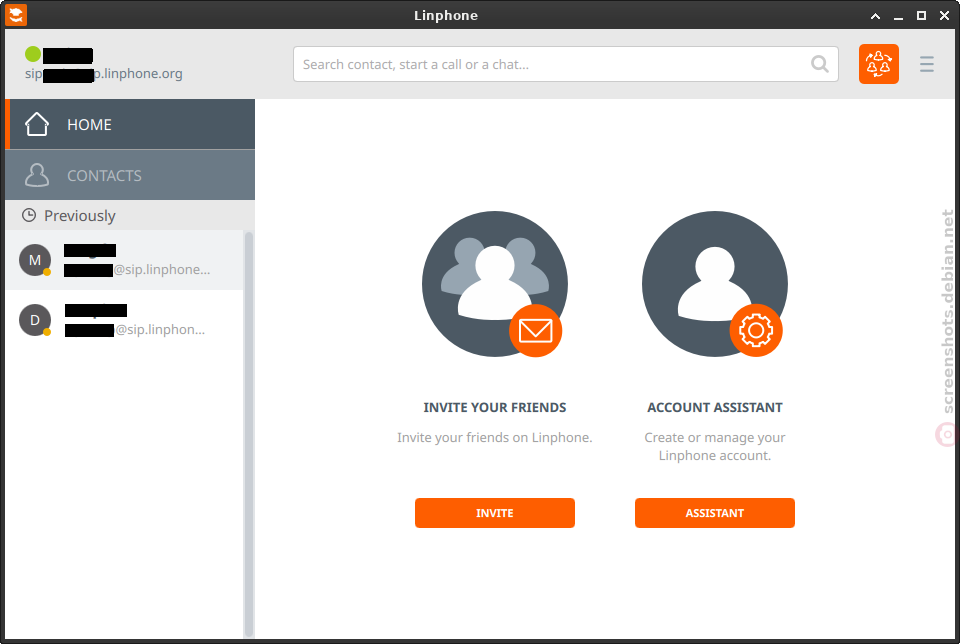Click the green presence status indicator
Screen dimensions: 960x644
coord(33,54)
